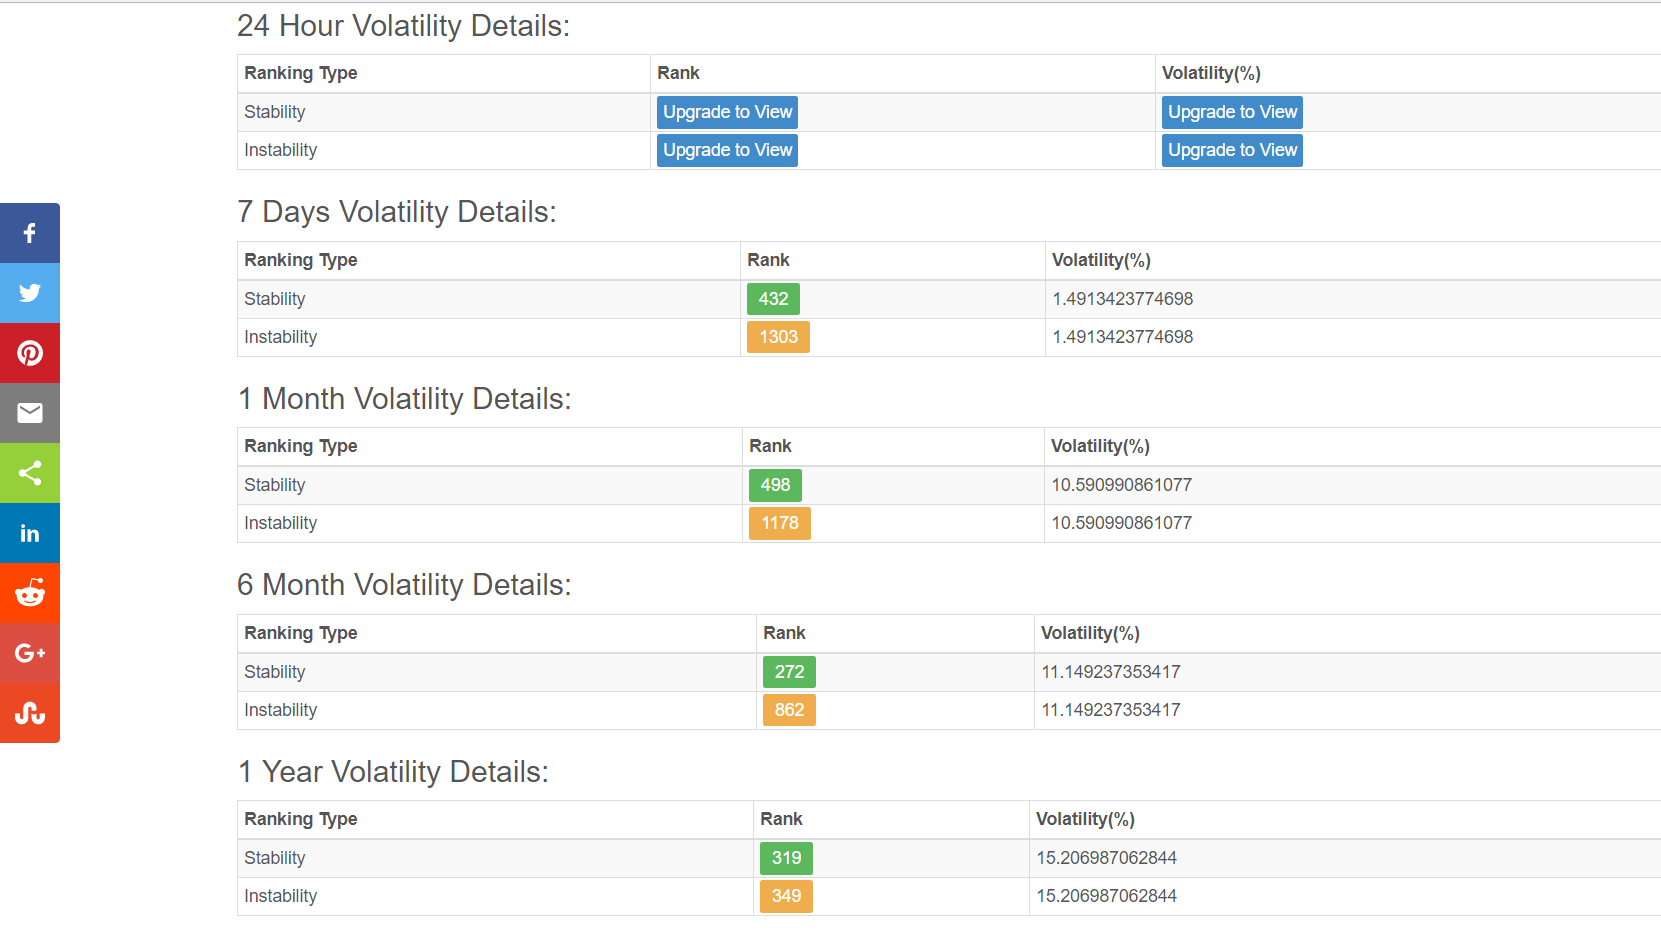Select the 24 Hour Volatility Details heading
Viewport: 1661px width, 935px height.
(403, 26)
